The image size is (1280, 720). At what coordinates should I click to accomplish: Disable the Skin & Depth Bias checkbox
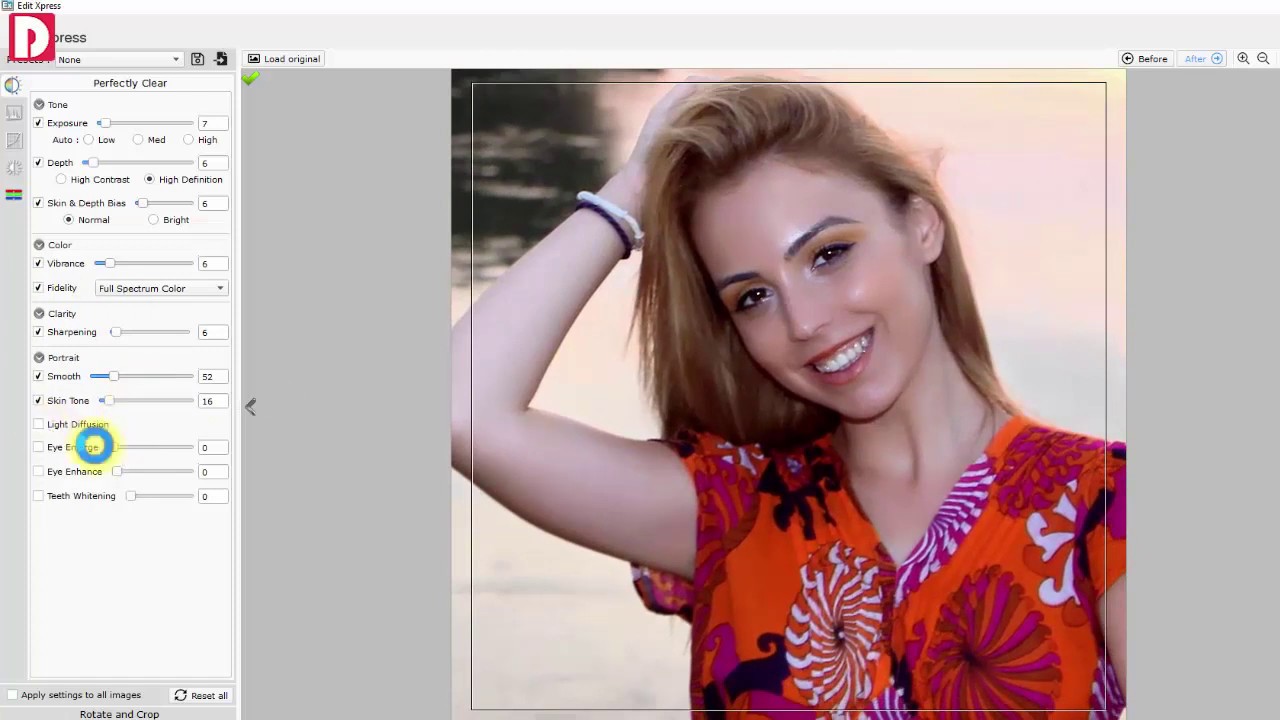click(38, 203)
